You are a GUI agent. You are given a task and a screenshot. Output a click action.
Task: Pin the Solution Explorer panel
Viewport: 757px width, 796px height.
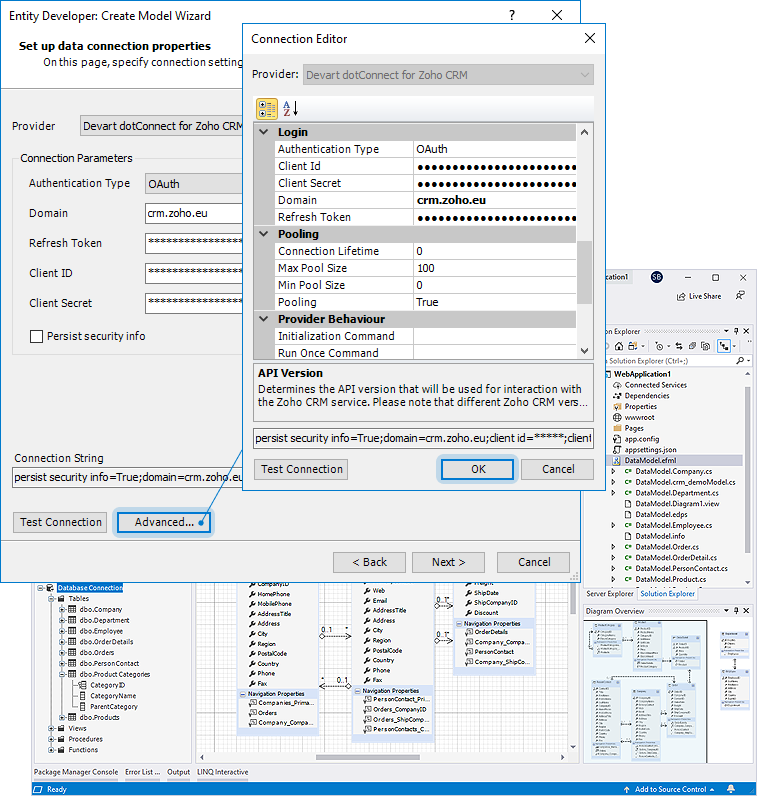pos(736,331)
